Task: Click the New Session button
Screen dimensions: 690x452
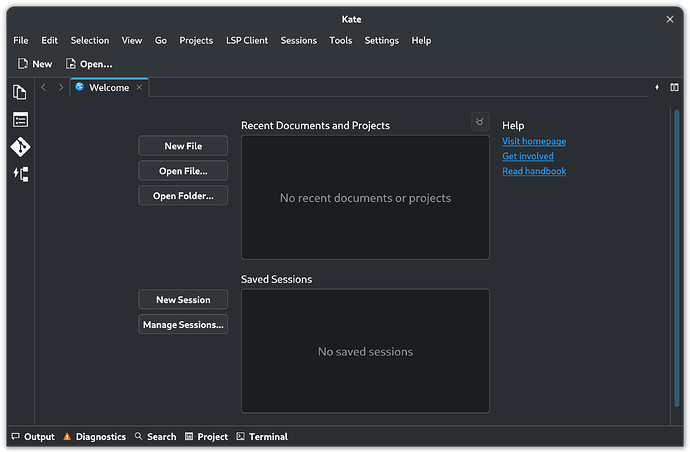Action: pyautogui.click(x=183, y=300)
